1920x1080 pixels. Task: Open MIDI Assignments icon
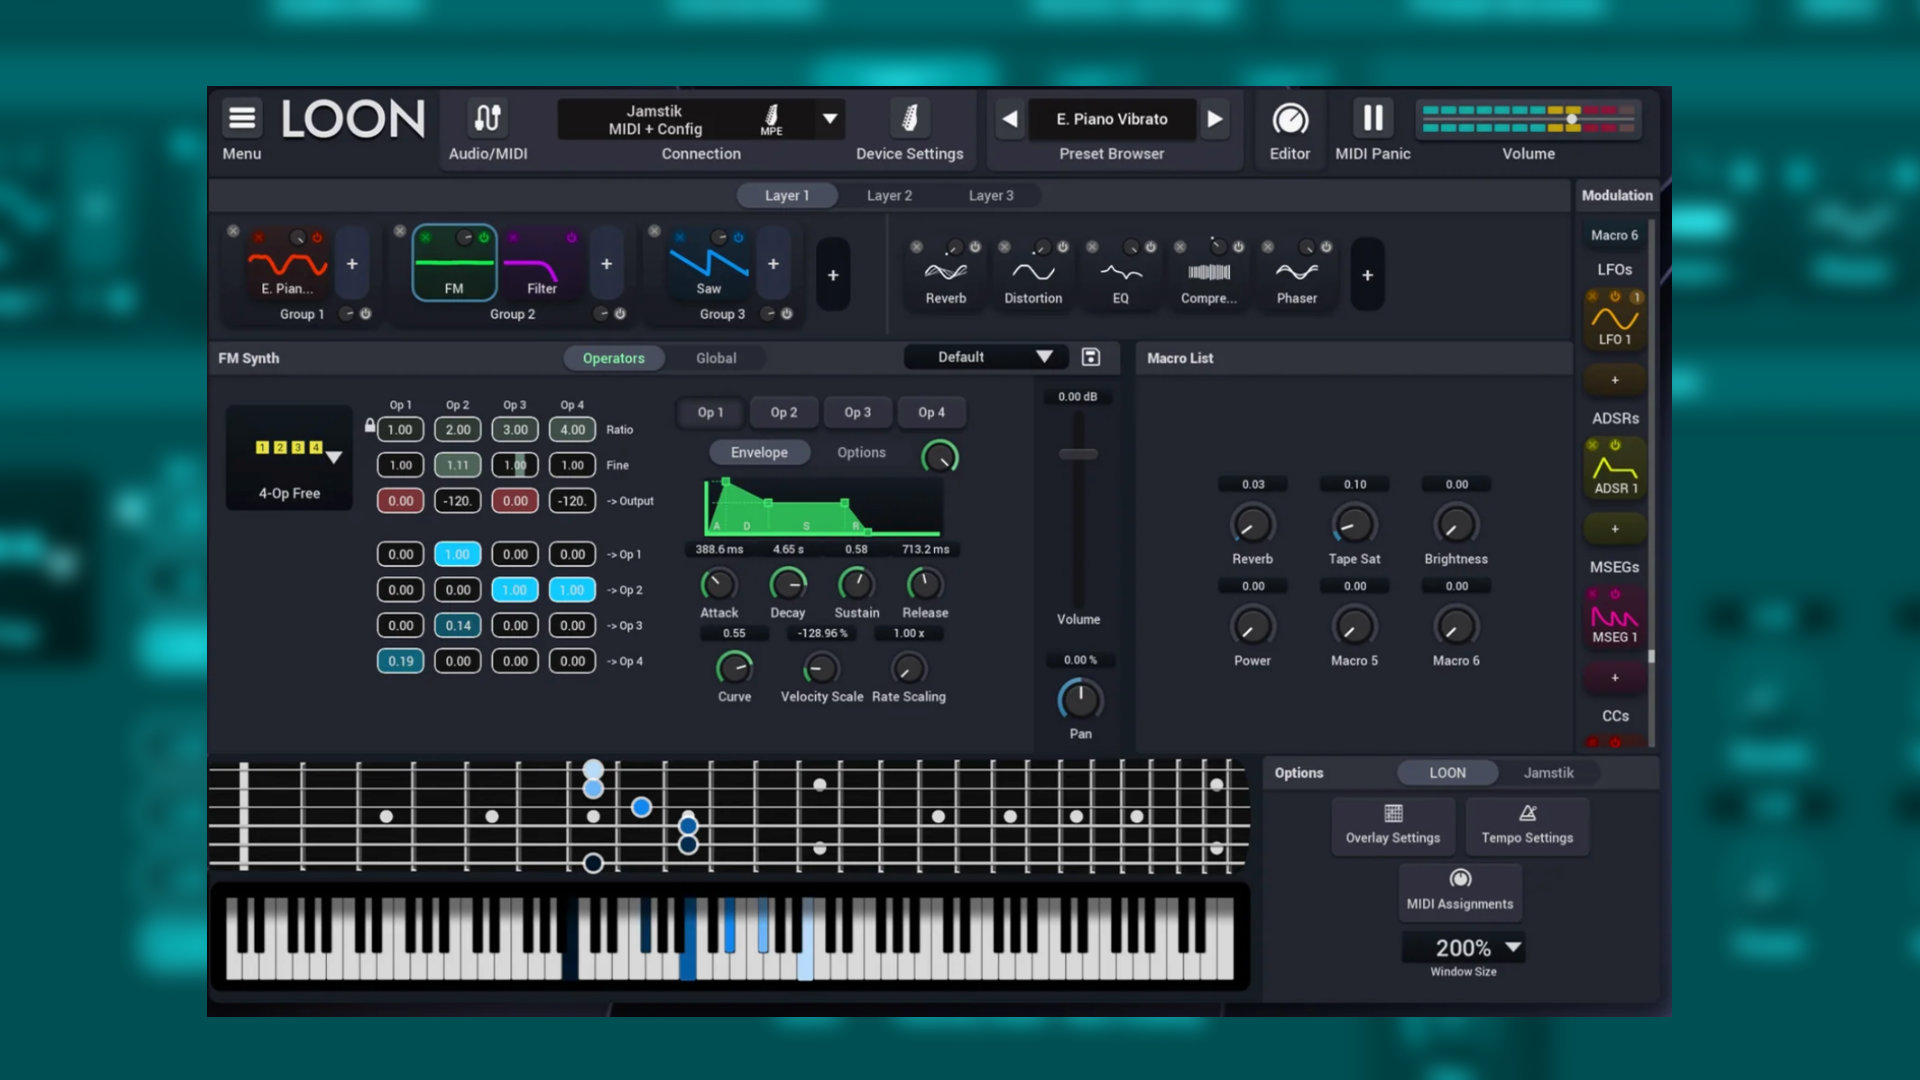point(1460,878)
